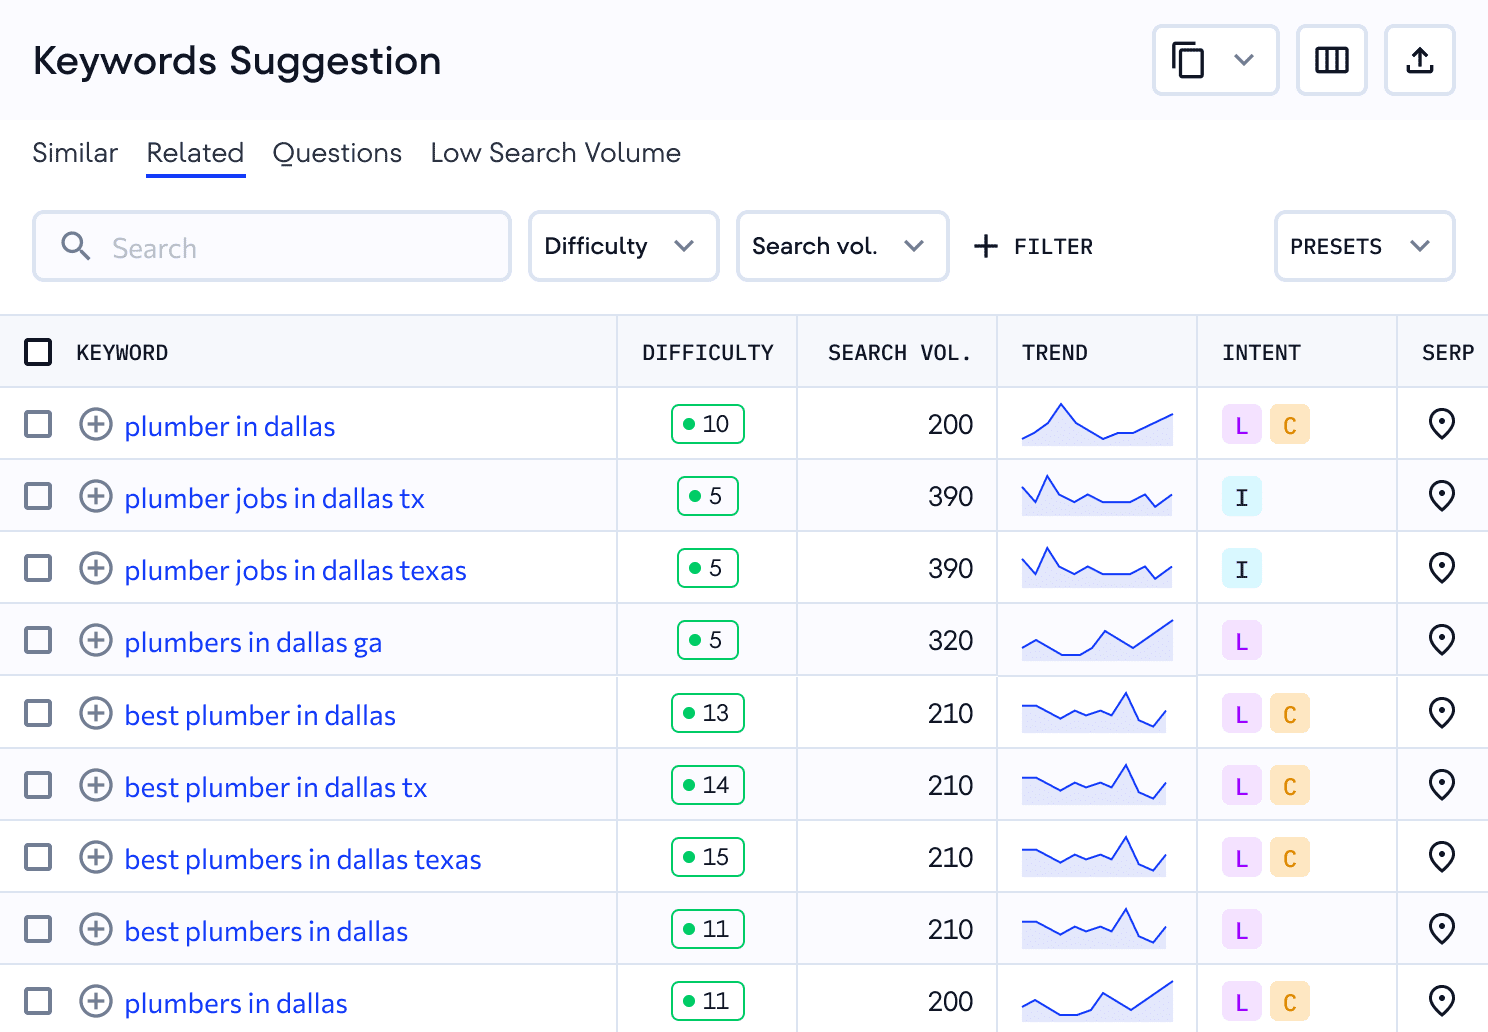Click the add icon beside 'plumbers in dallas ga'
1488x1032 pixels.
[x=96, y=641]
